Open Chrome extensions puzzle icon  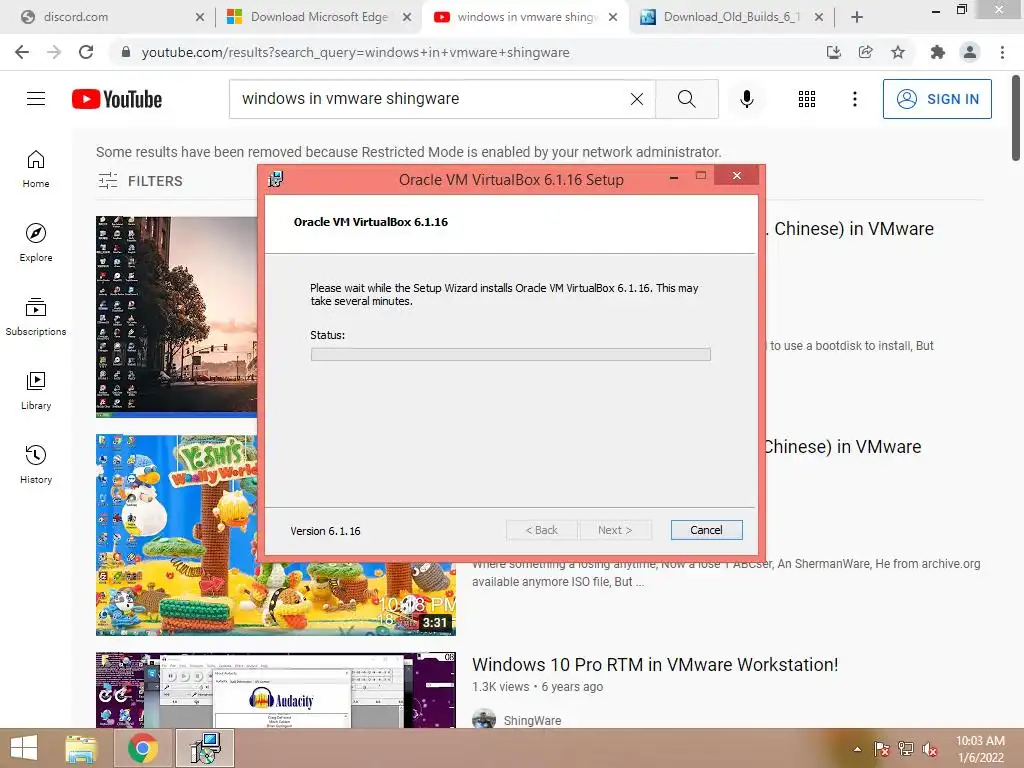[x=938, y=52]
